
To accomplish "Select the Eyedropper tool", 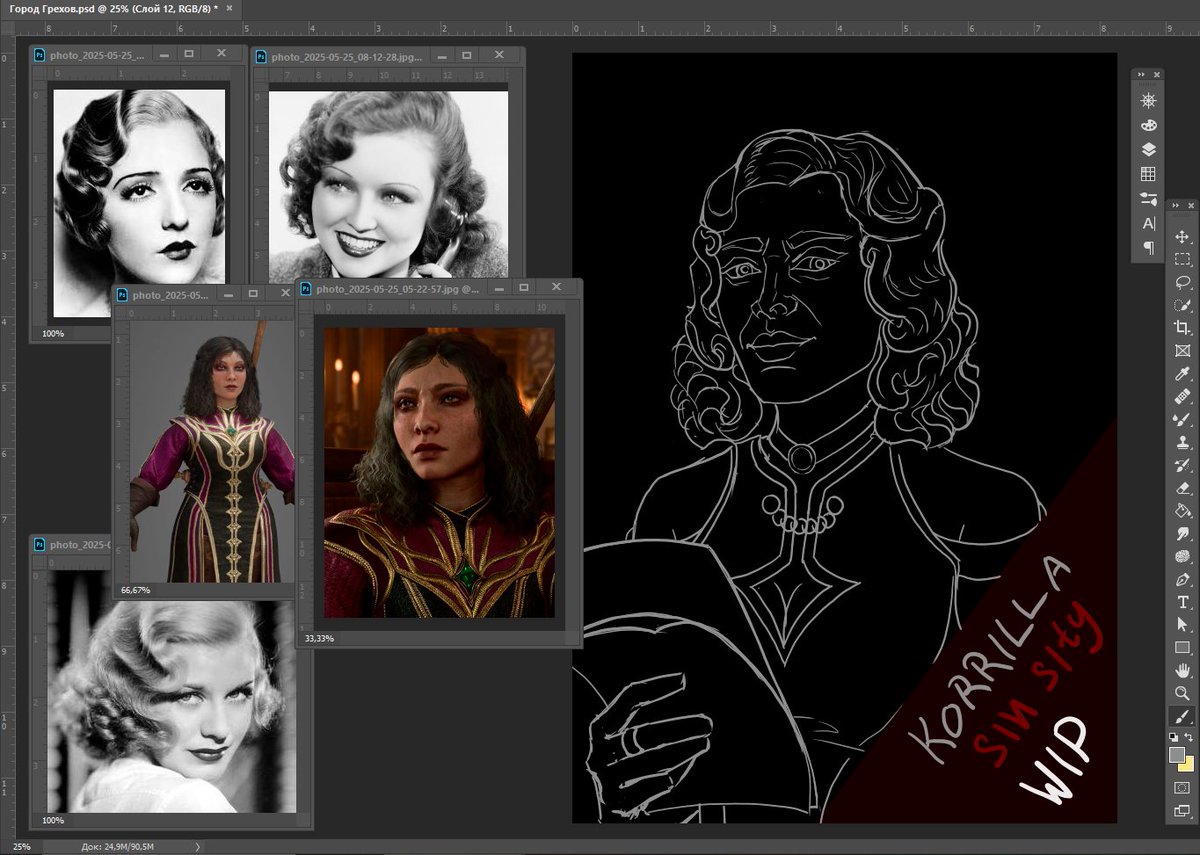I will [x=1182, y=374].
